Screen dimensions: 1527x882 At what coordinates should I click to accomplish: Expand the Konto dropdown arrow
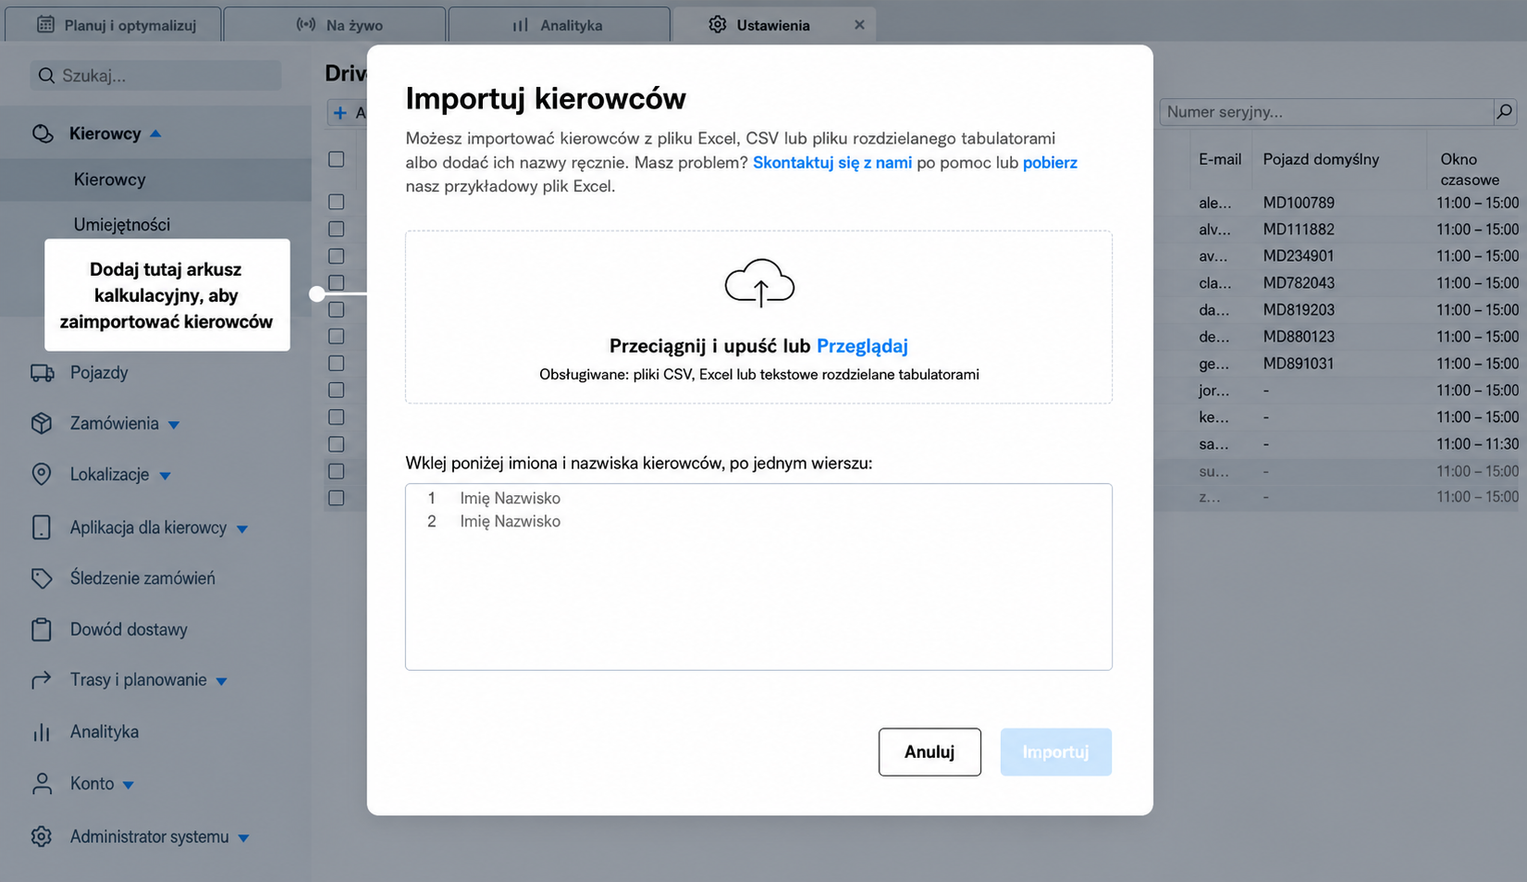pyautogui.click(x=128, y=786)
